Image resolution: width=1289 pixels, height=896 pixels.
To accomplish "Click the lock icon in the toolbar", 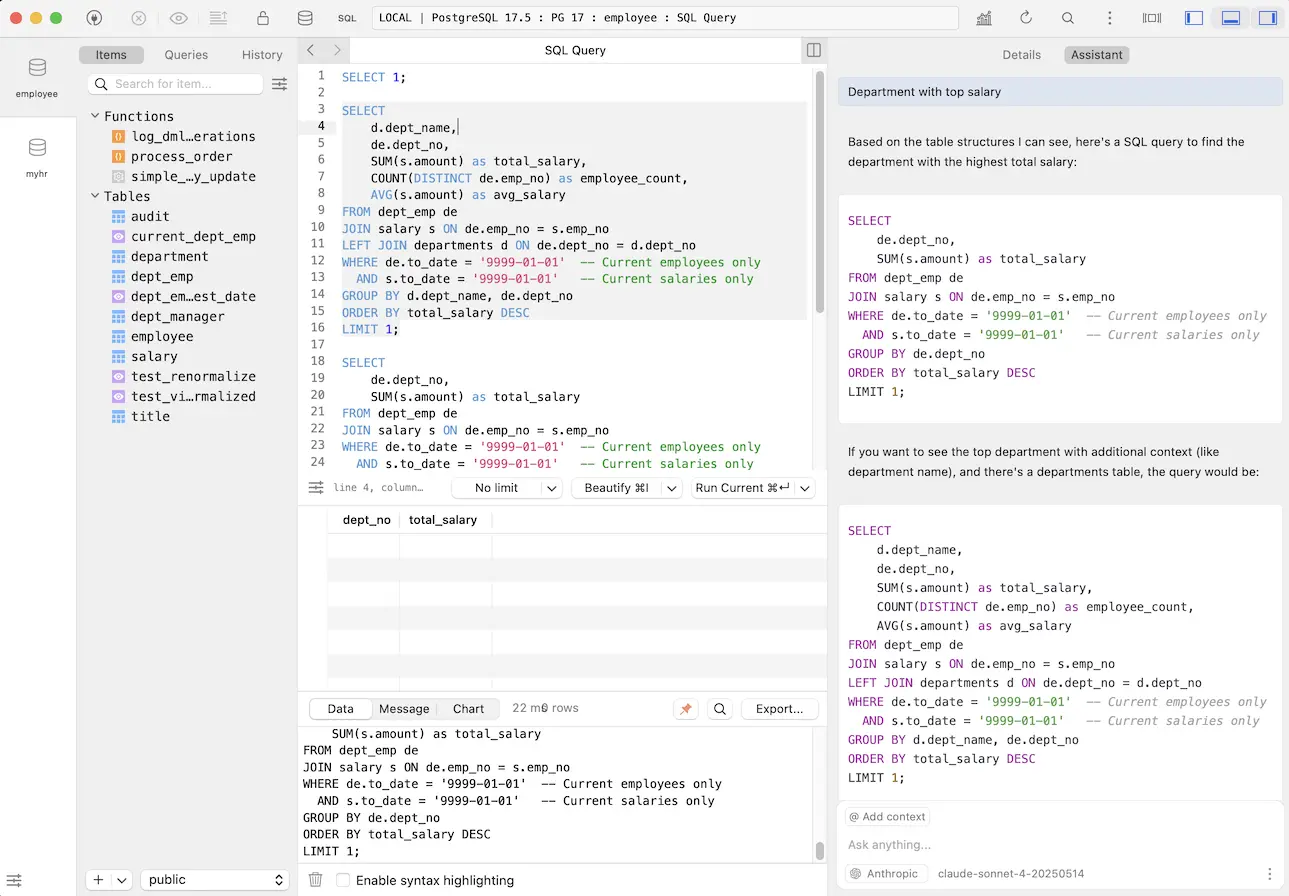I will coord(263,18).
